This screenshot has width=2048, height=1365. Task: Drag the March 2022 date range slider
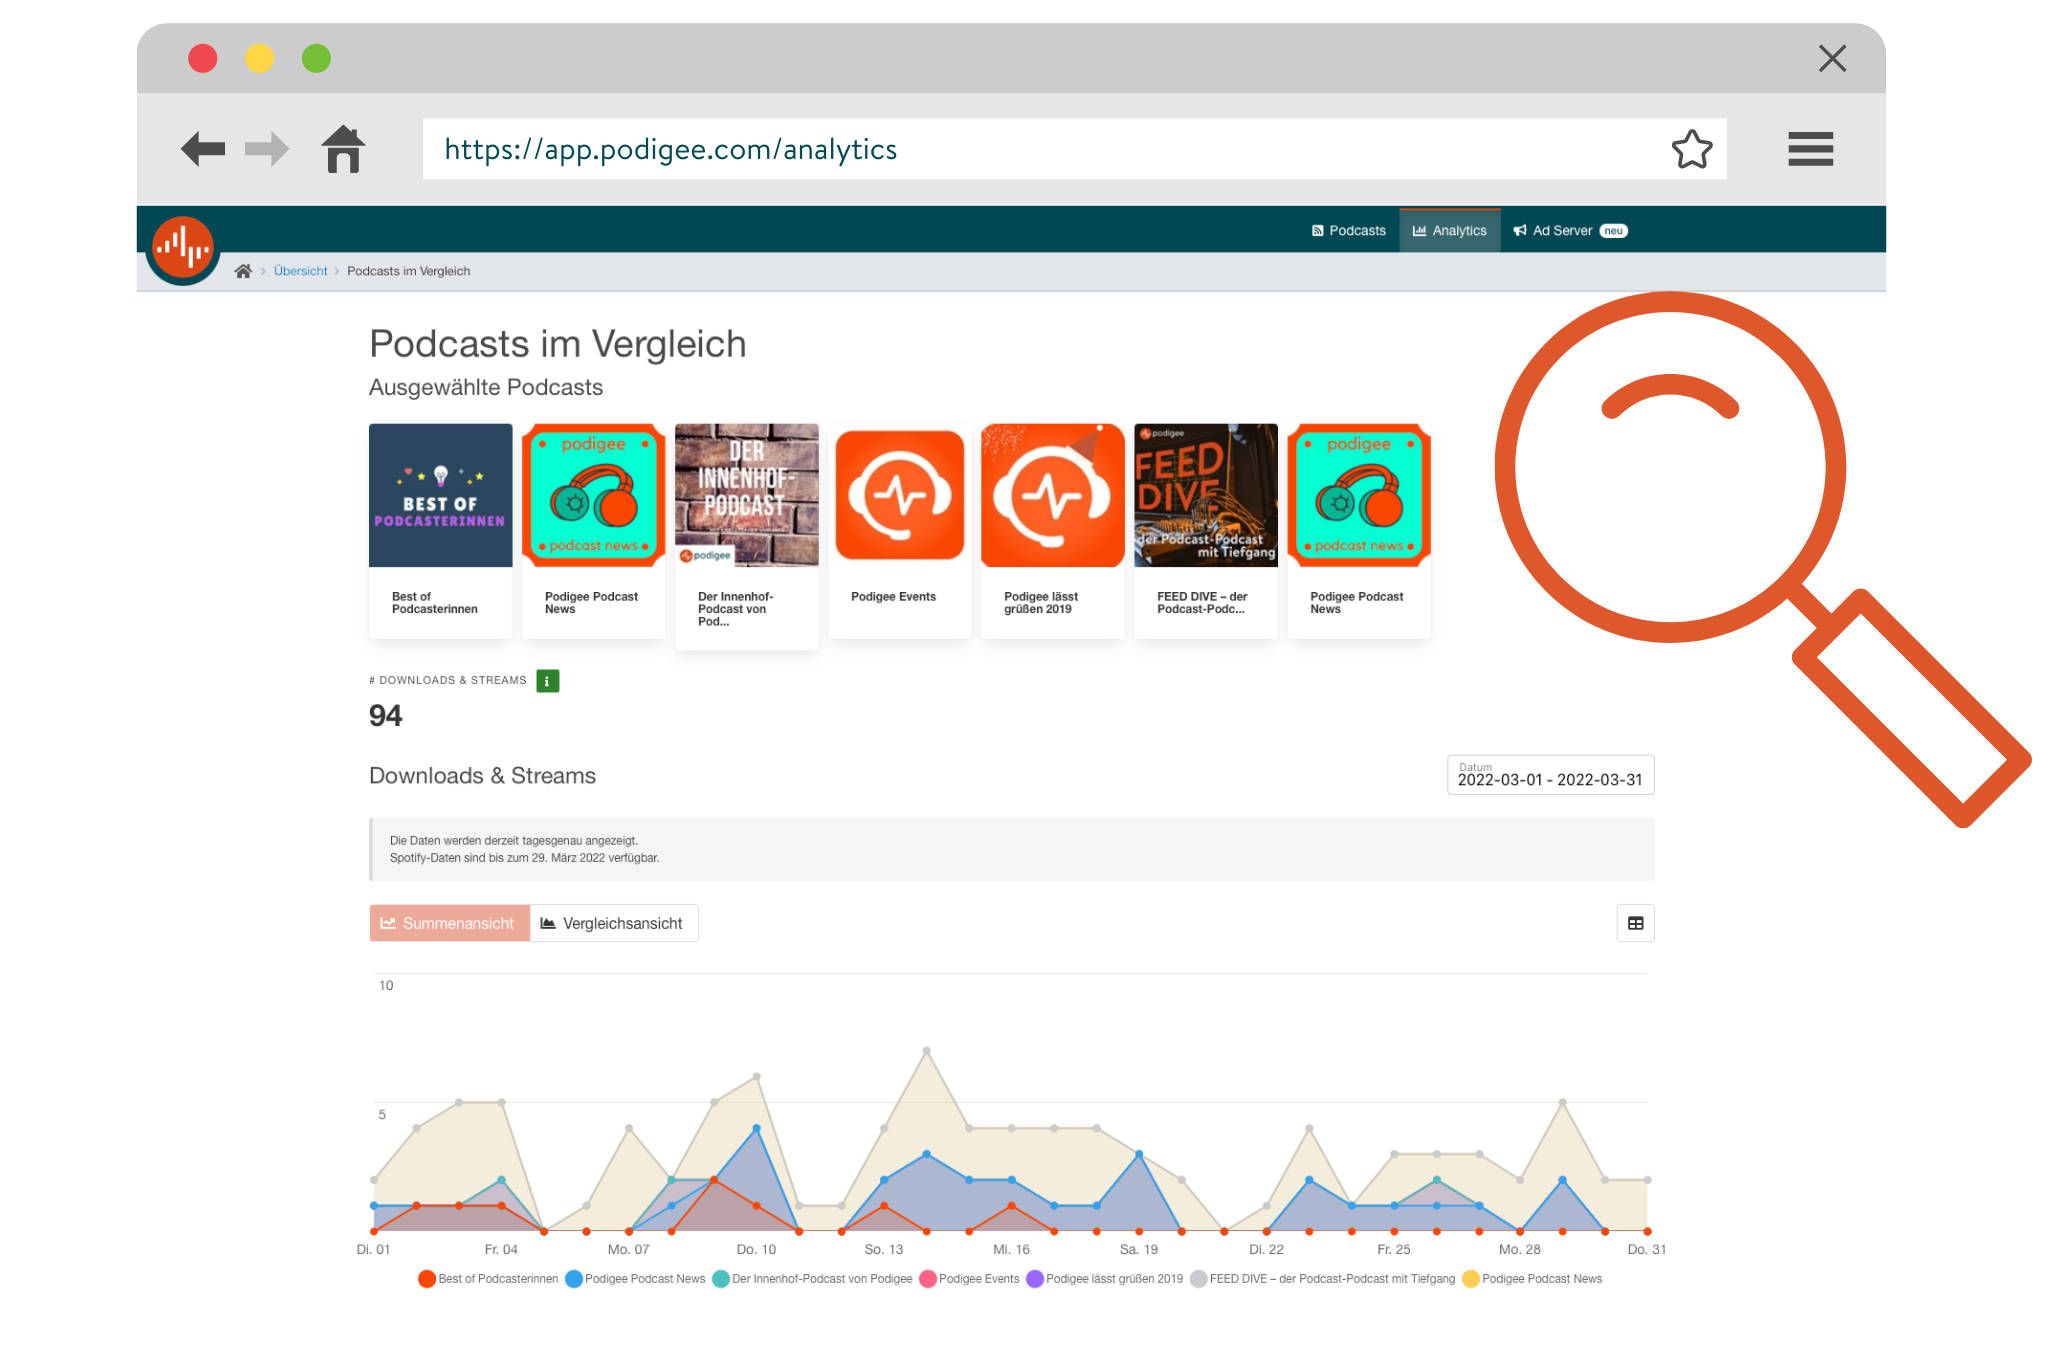1549,777
